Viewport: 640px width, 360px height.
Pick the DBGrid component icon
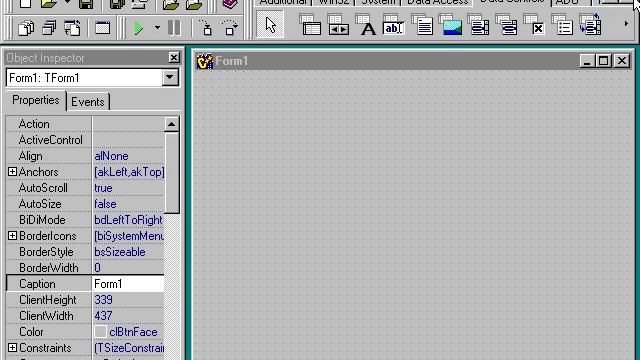pos(311,24)
